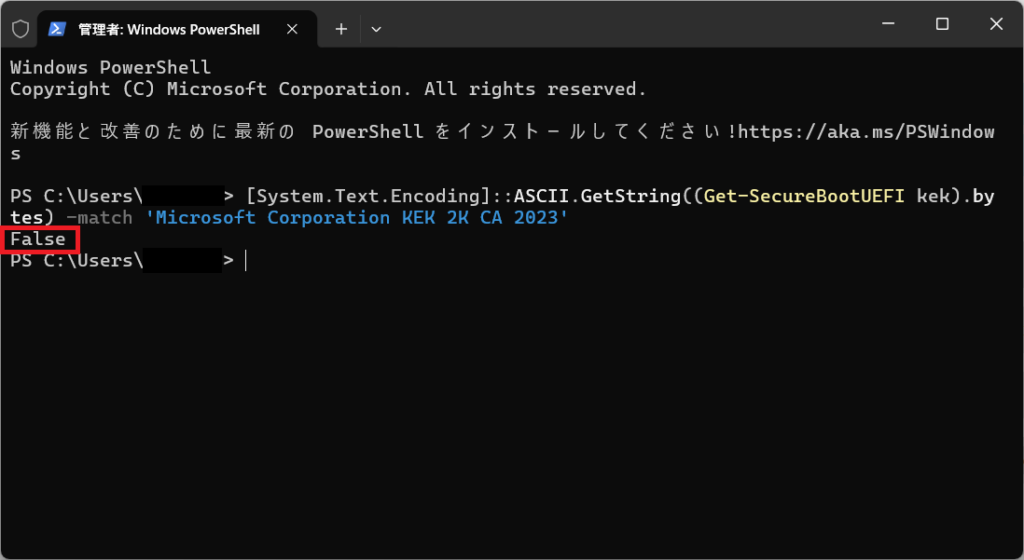The width and height of the screenshot is (1024, 560).
Task: Click the [System.Text.Encoding] type text
Action: tap(367, 196)
